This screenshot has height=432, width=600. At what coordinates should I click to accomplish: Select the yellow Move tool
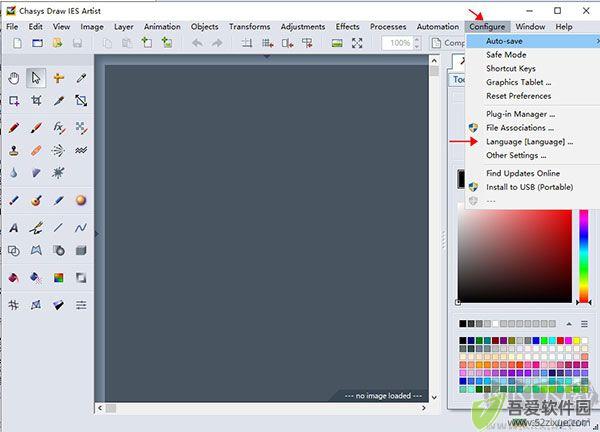point(58,78)
